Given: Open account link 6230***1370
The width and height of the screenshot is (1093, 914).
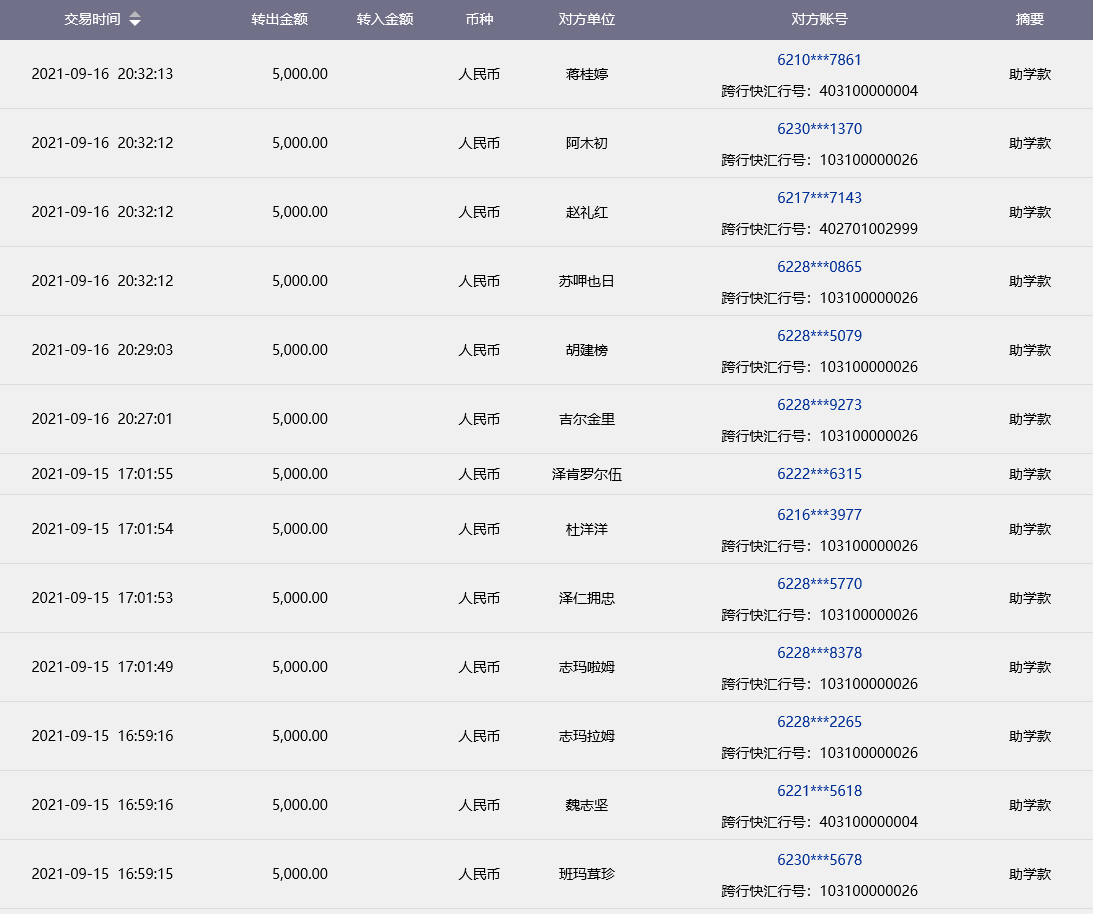Looking at the screenshot, I should point(819,129).
